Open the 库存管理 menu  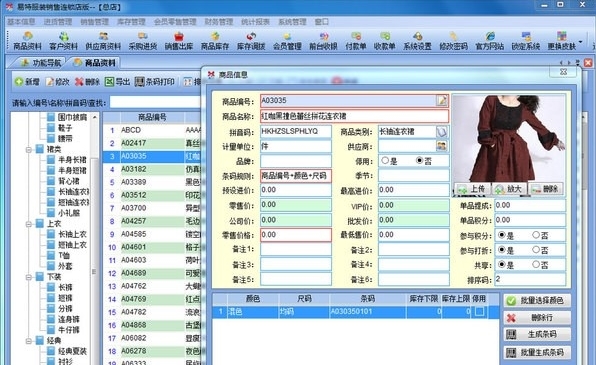coord(131,22)
